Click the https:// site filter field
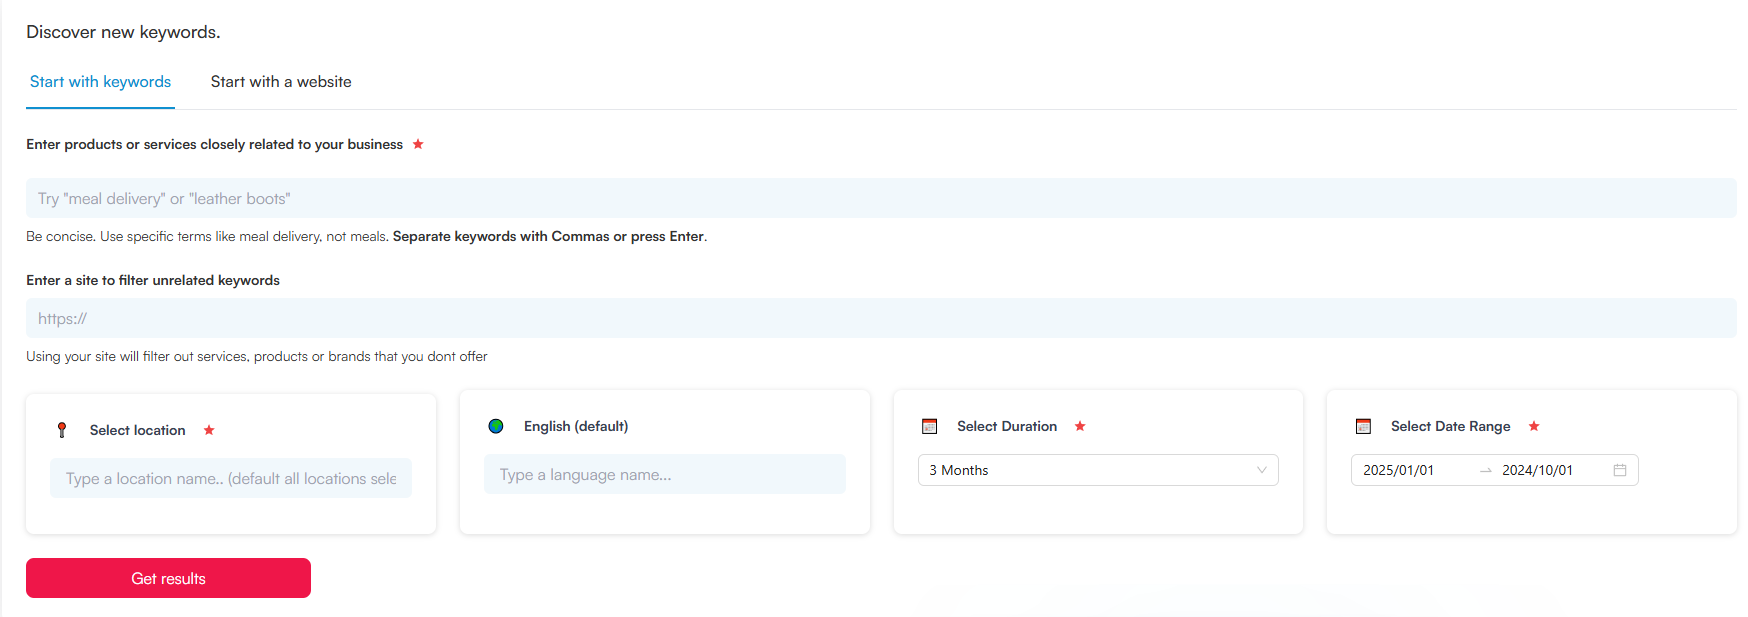Viewport: 1748px width, 617px height. coord(881,318)
